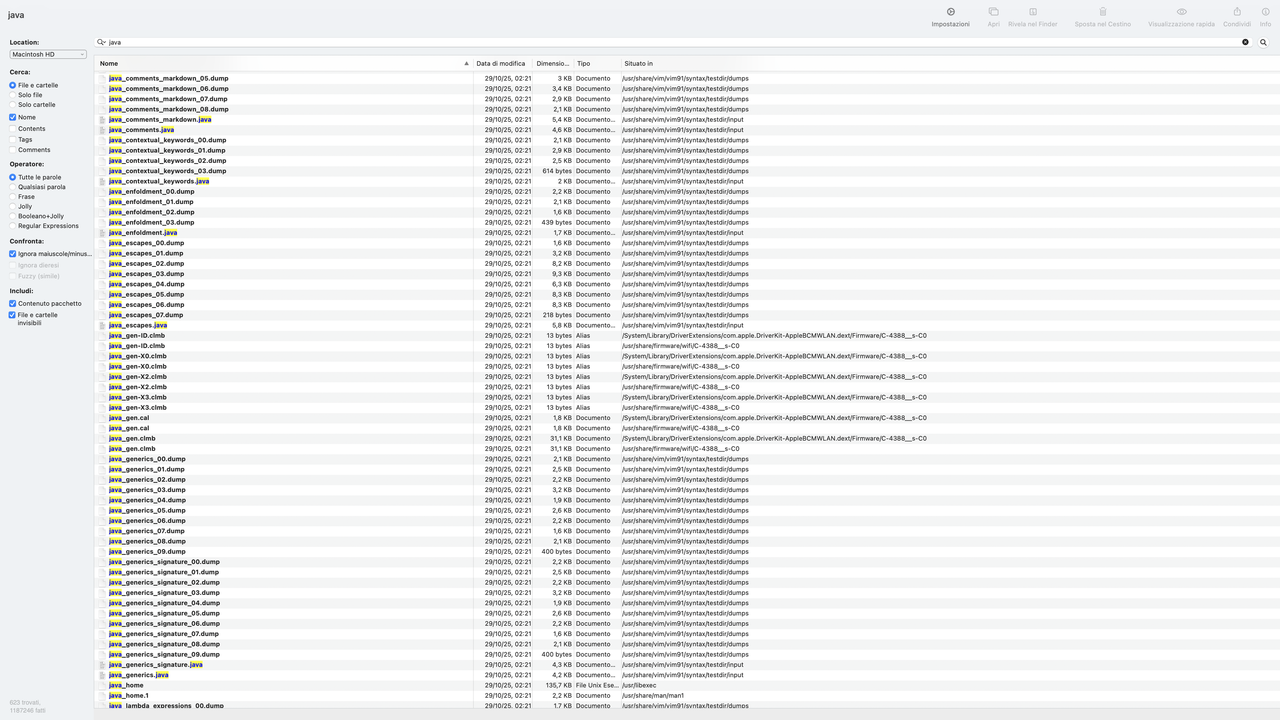Image resolution: width=1280 pixels, height=720 pixels.
Task: Open the Info toolbar icon
Action: click(1264, 17)
